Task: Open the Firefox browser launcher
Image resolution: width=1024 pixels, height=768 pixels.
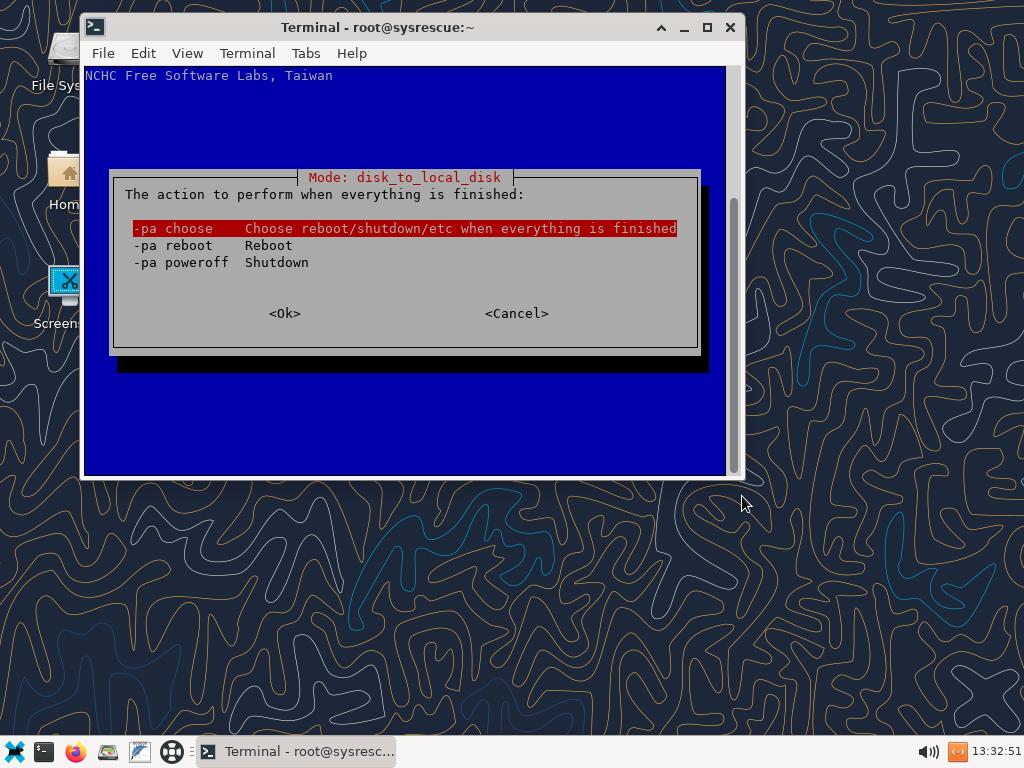Action: 76,751
